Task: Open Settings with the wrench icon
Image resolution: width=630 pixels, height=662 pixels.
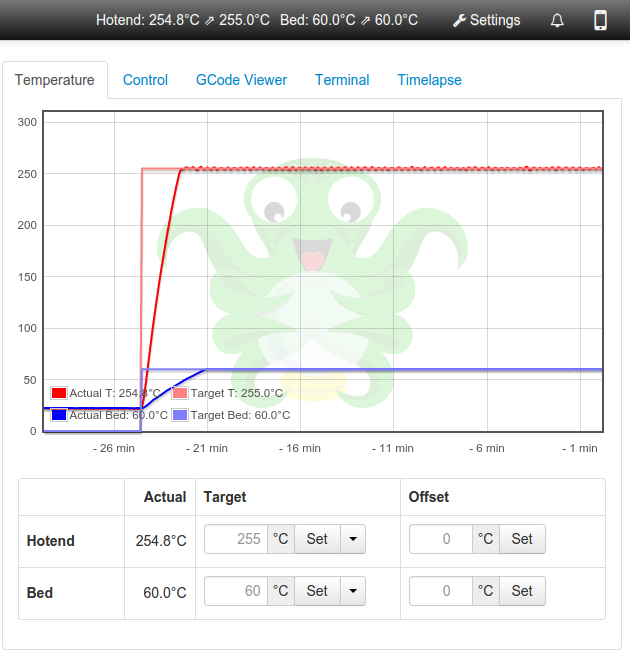Action: (x=486, y=20)
